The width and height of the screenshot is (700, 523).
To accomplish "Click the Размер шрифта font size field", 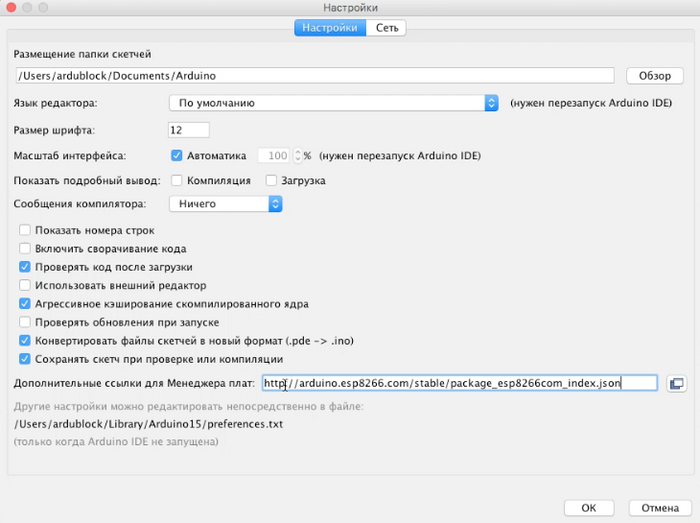I will coord(188,130).
